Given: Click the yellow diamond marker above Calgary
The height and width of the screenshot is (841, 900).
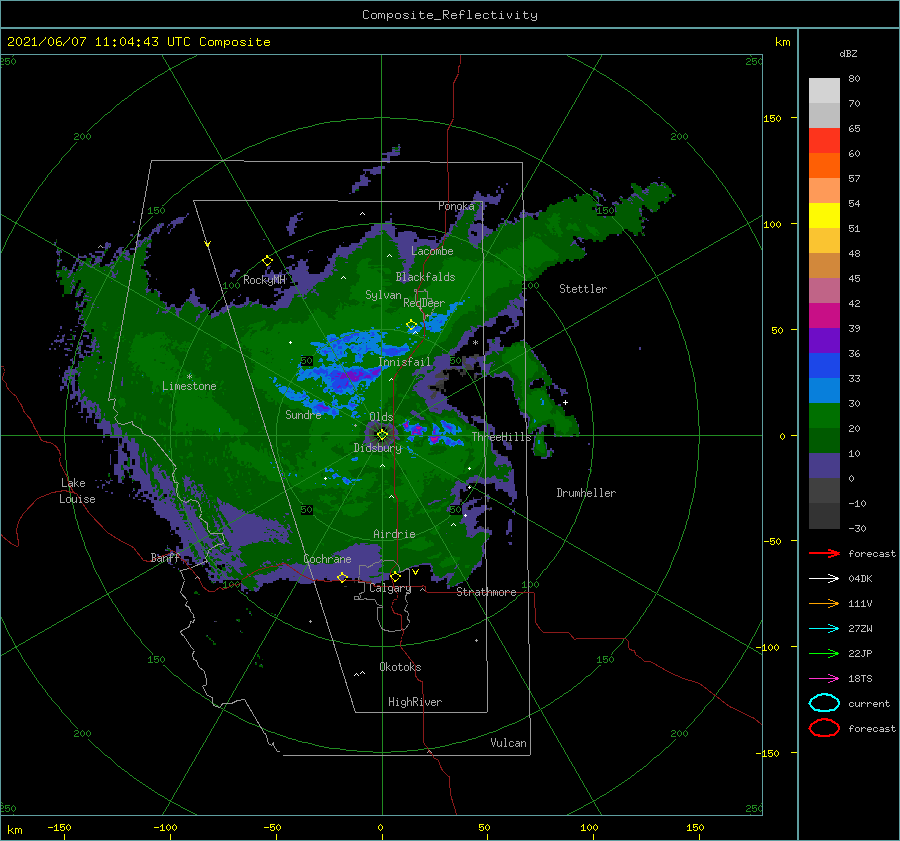Looking at the screenshot, I should click(395, 576).
